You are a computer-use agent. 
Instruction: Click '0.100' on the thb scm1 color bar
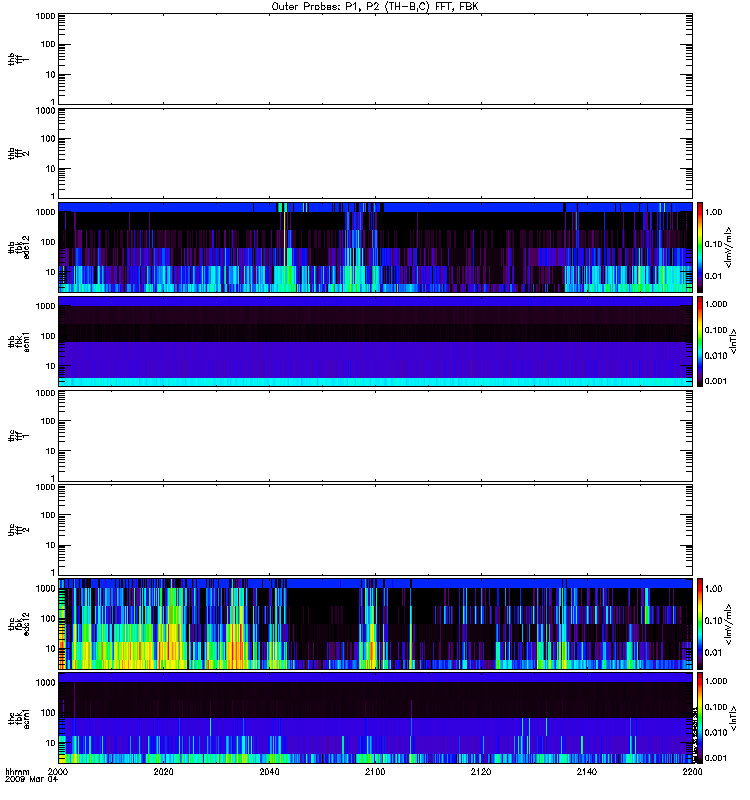tap(716, 330)
